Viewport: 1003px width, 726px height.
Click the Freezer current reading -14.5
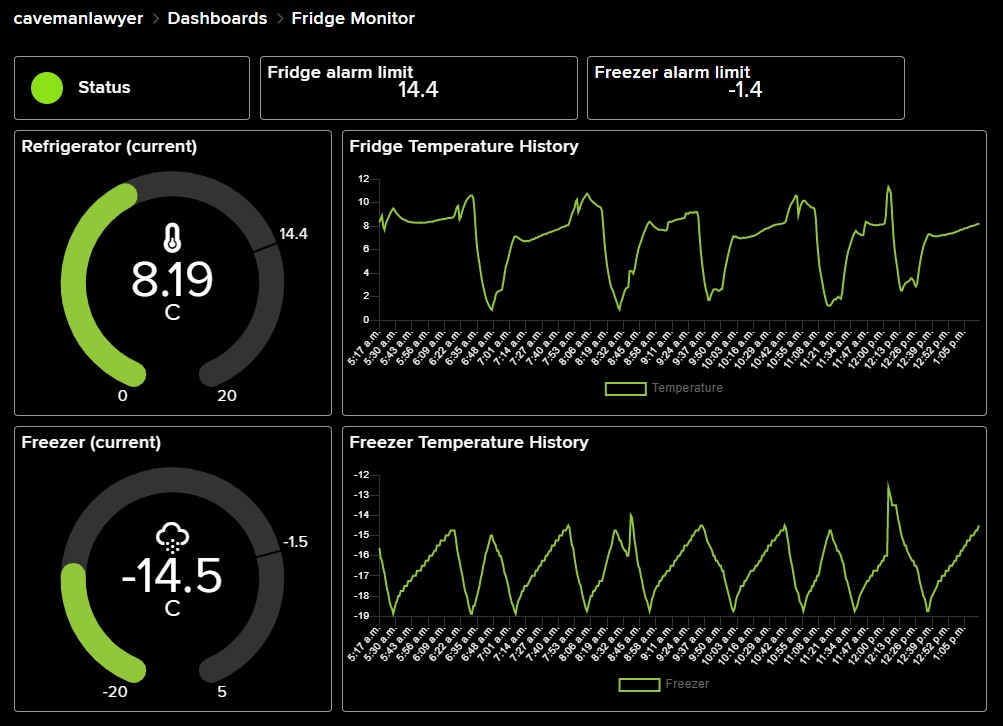click(x=172, y=576)
